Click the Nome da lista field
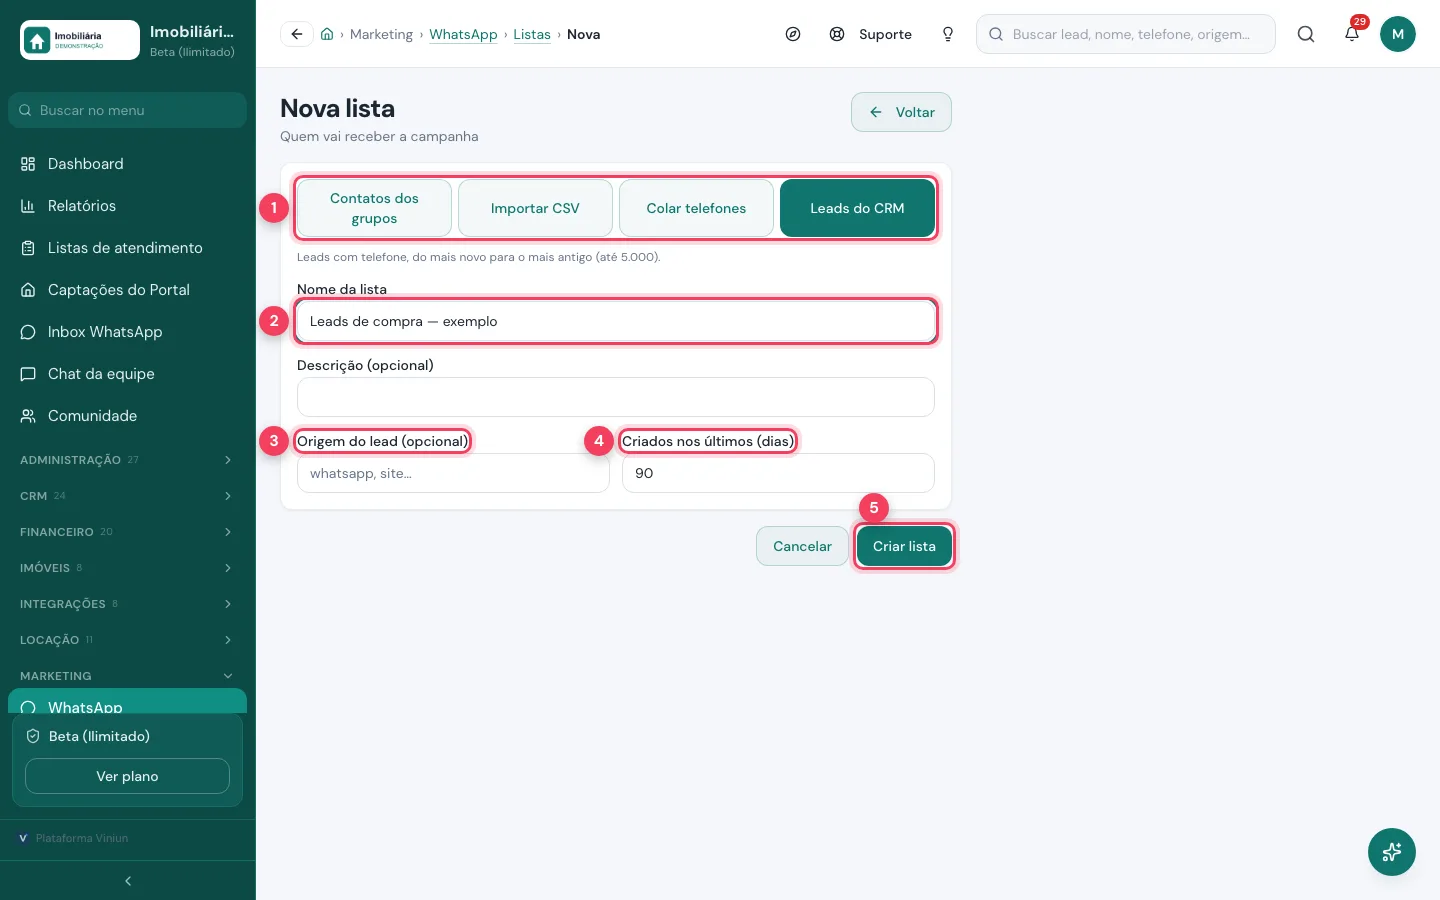The height and width of the screenshot is (900, 1440). point(616,321)
